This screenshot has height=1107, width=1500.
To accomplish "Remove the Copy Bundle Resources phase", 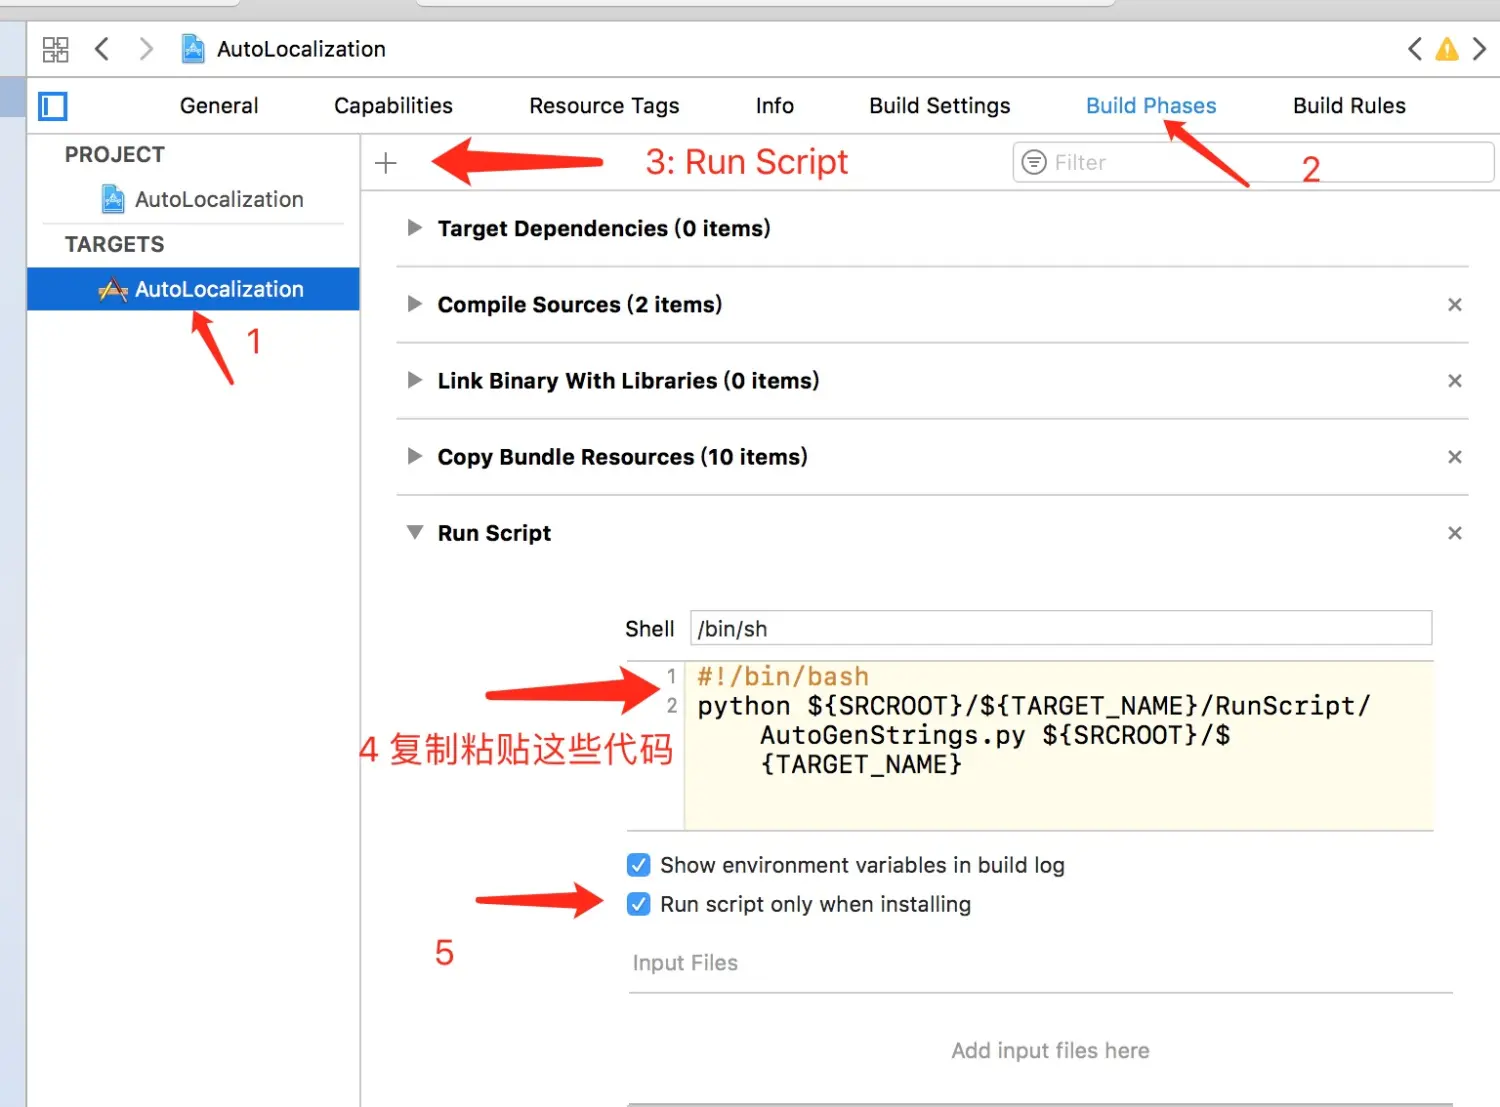I will [x=1455, y=457].
